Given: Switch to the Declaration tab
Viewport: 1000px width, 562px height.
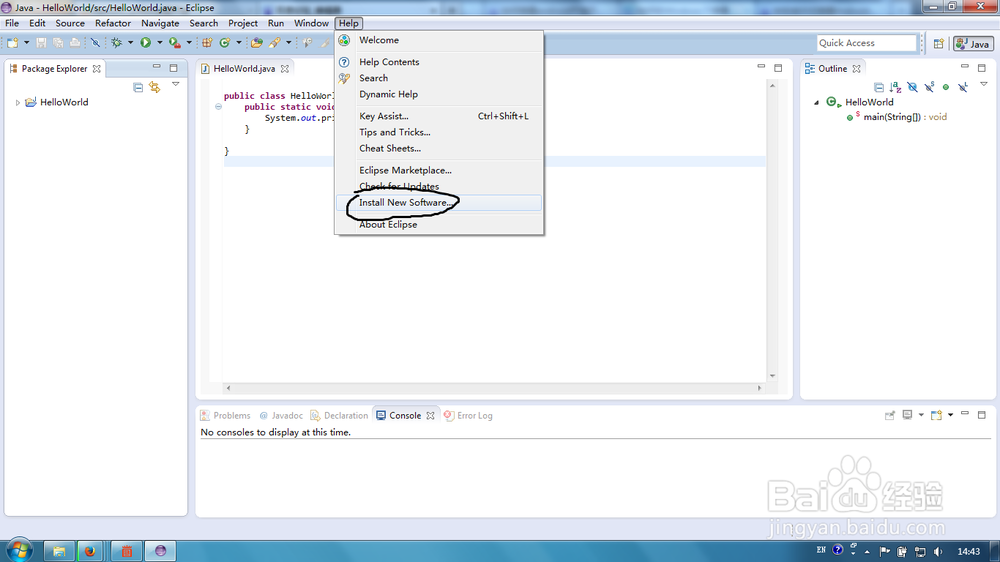Looking at the screenshot, I should (339, 415).
